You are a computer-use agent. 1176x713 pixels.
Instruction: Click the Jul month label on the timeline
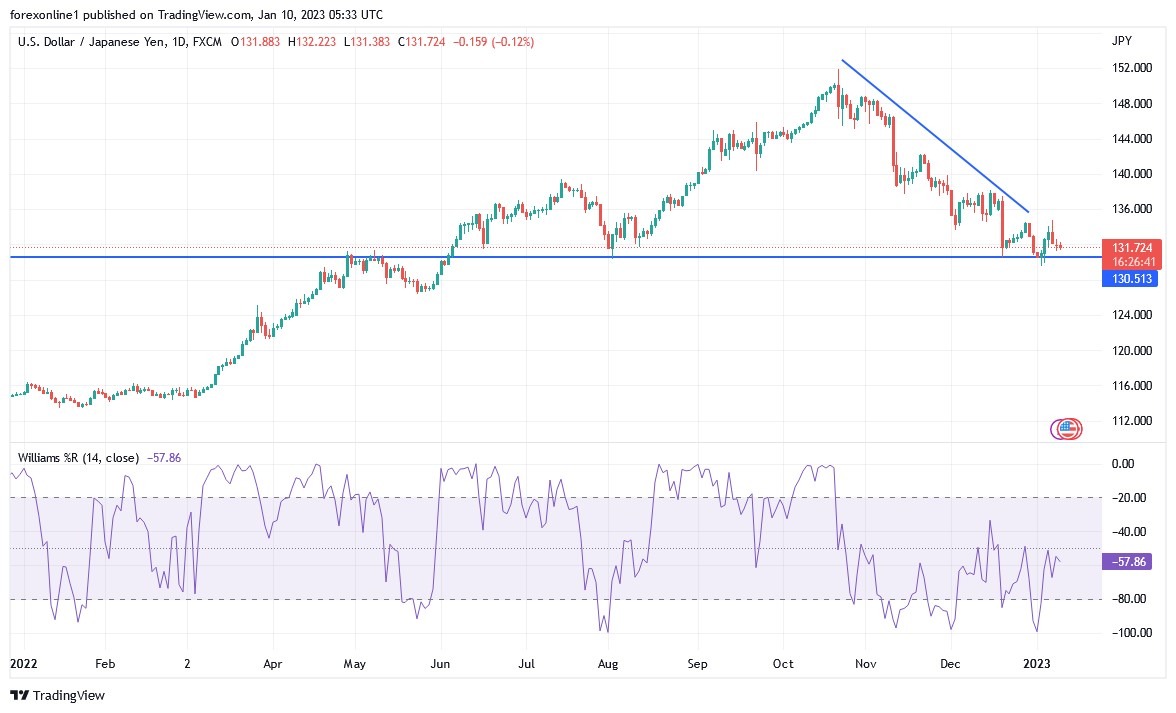coord(526,663)
